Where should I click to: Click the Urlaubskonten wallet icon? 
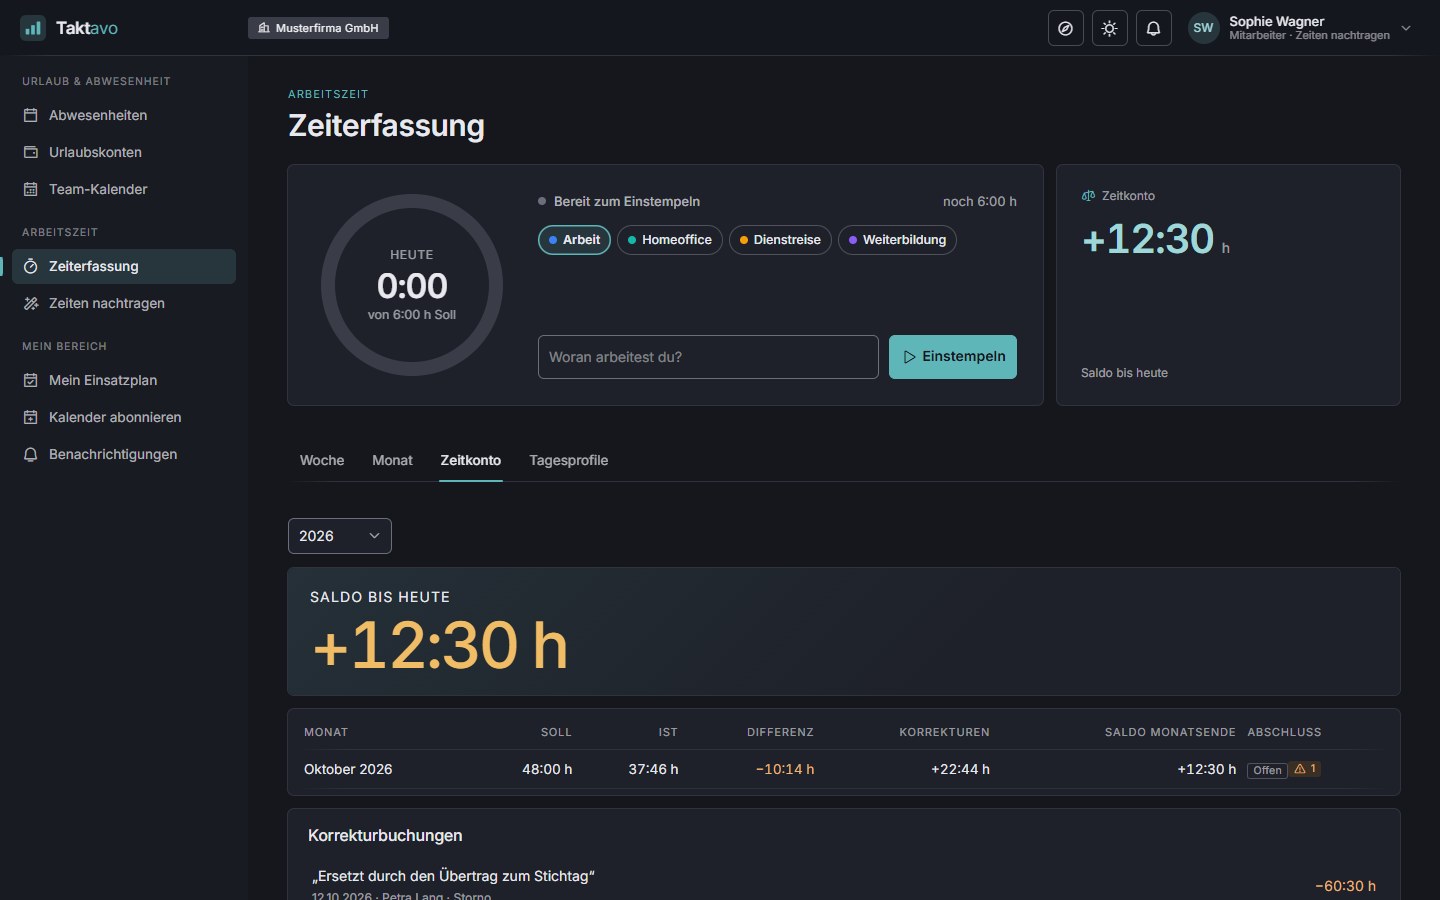coord(31,152)
